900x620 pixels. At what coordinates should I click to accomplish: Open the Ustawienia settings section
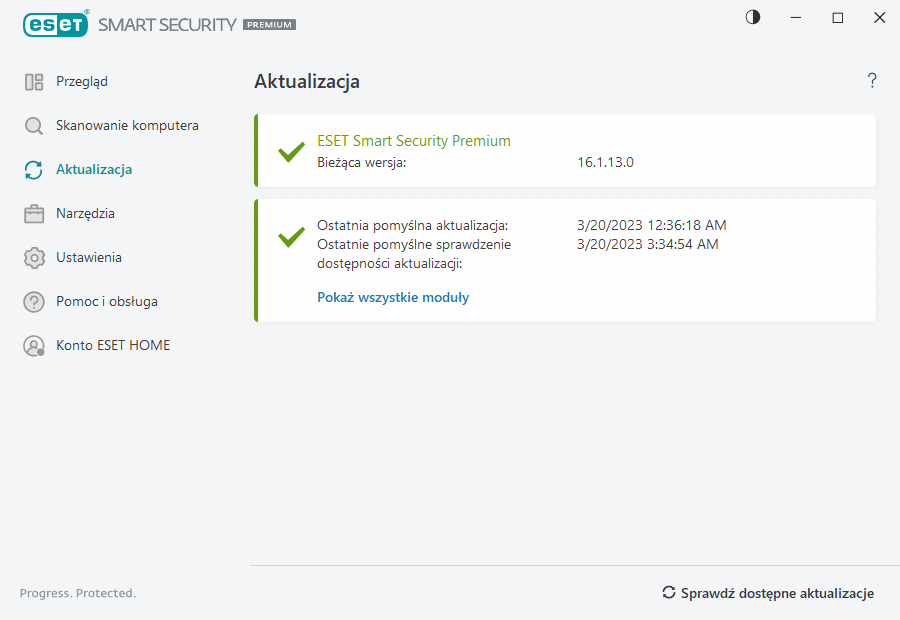[x=89, y=258]
